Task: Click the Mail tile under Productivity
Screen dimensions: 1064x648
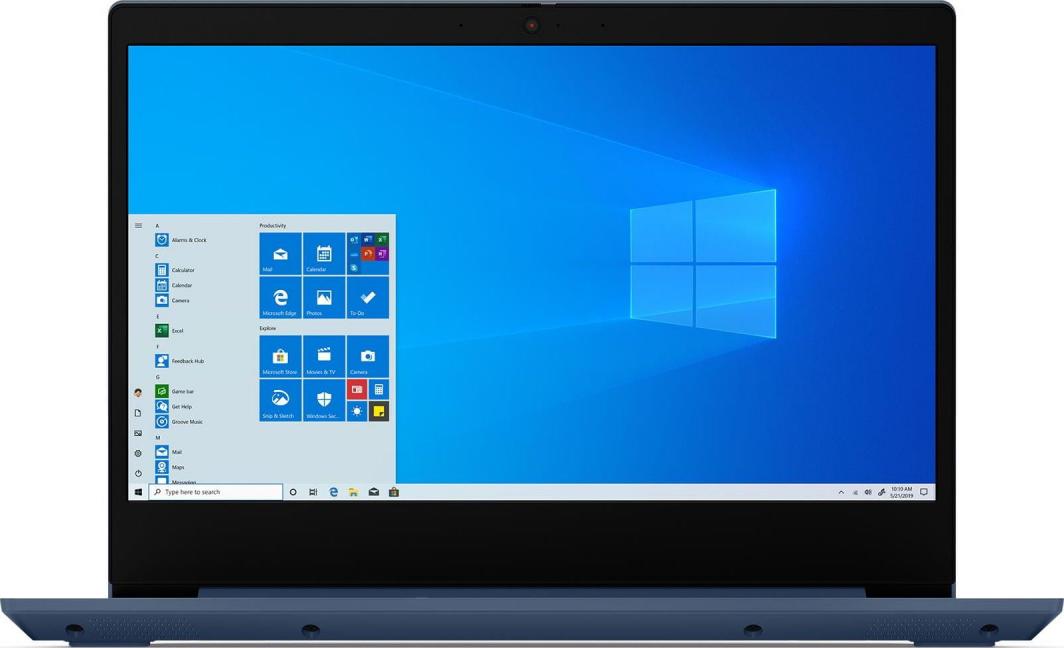Action: tap(280, 254)
